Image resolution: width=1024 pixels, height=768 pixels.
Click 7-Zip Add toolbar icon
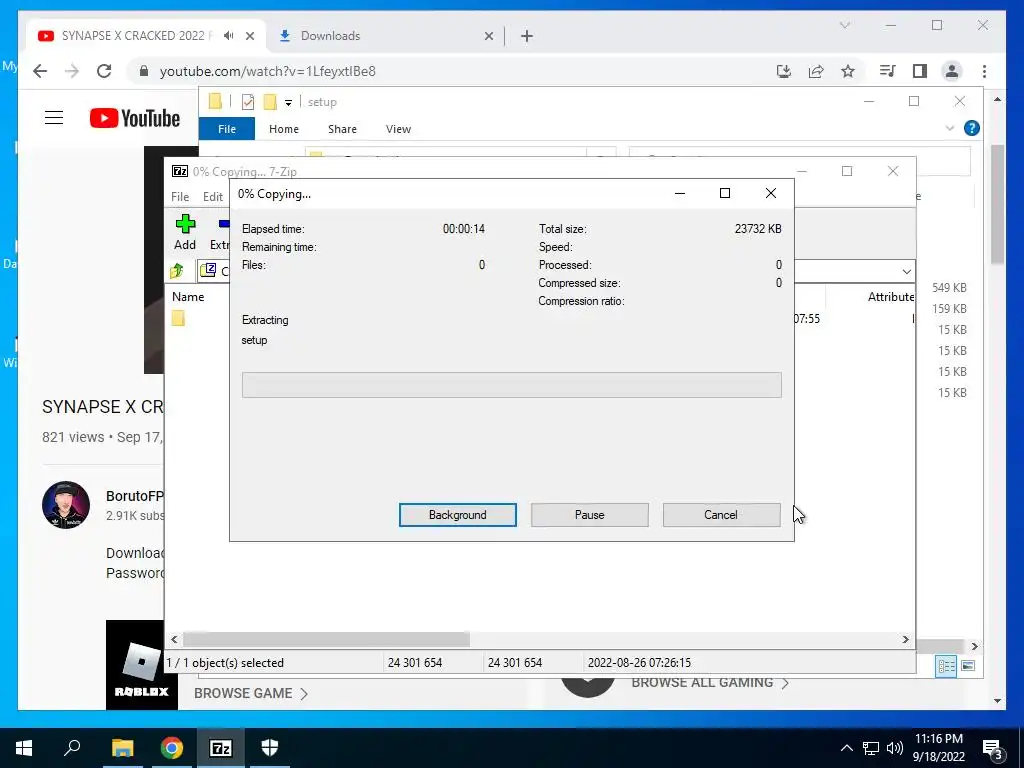pos(185,232)
